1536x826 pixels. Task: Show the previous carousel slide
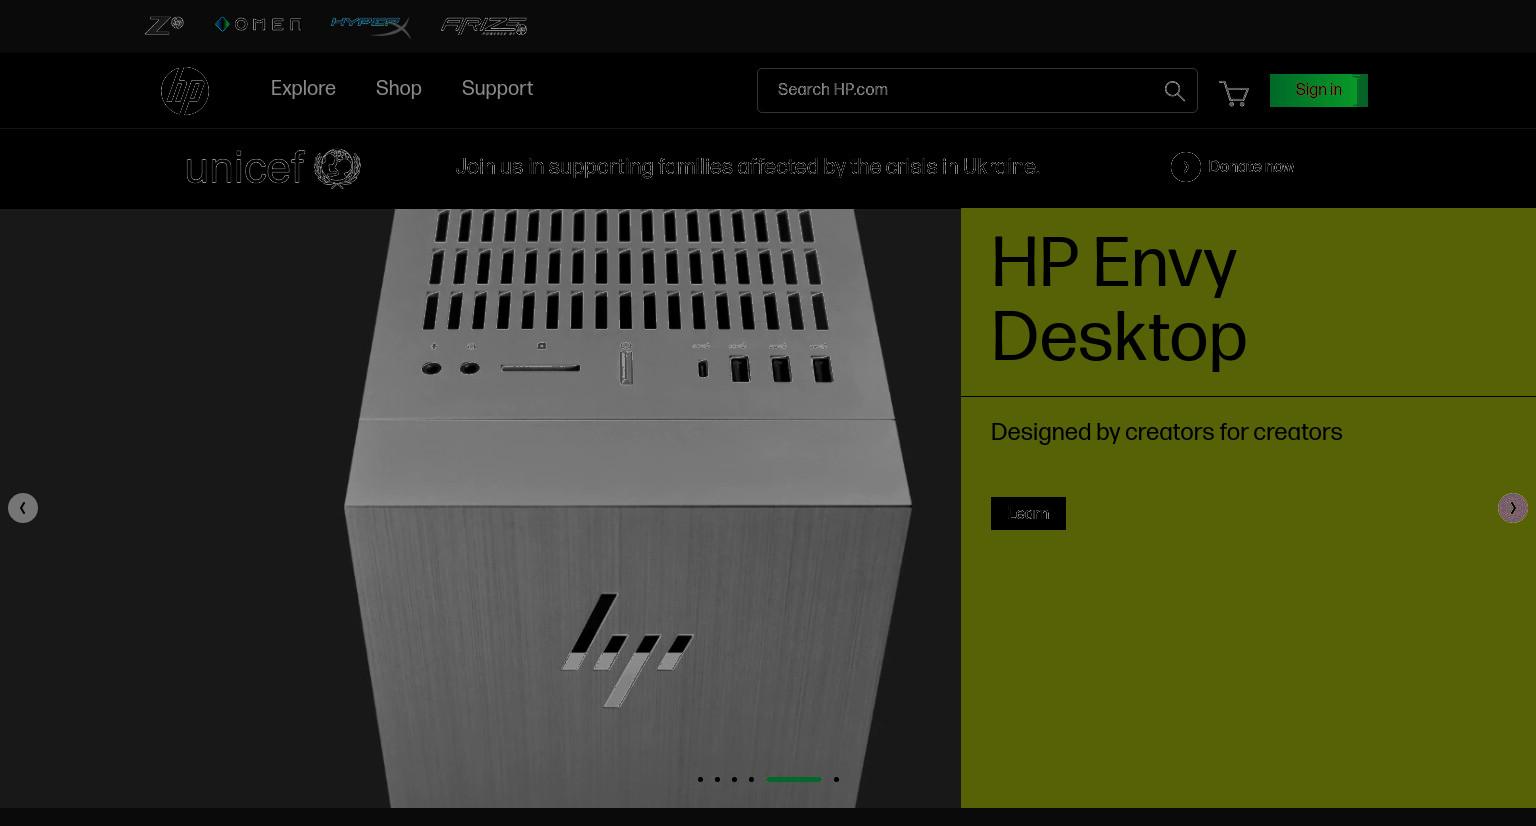point(23,508)
